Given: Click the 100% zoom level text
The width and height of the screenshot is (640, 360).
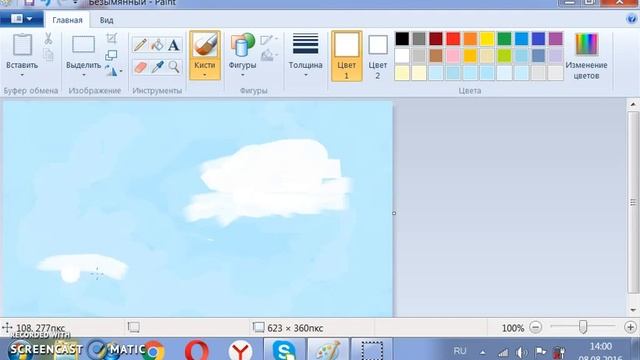Looking at the screenshot, I should click(513, 328).
